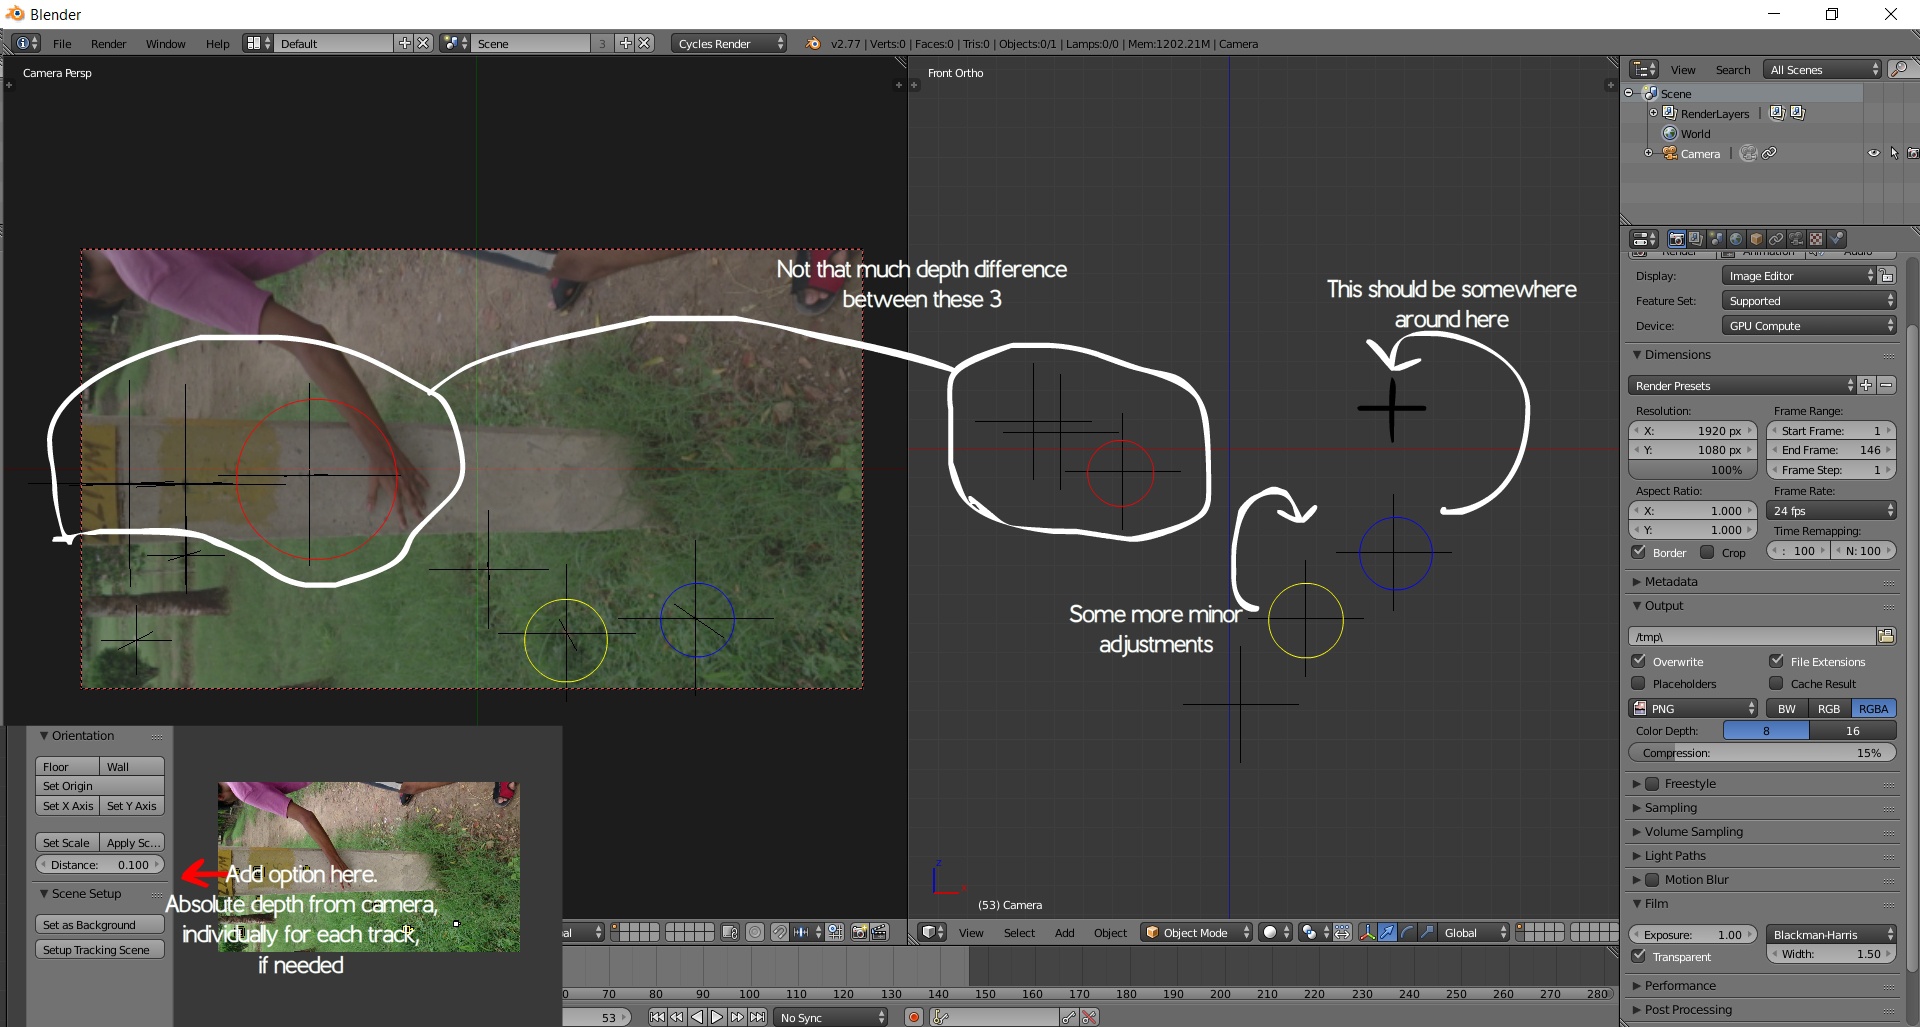Expand the Light Paths panel
The image size is (1920, 1027).
1675,855
